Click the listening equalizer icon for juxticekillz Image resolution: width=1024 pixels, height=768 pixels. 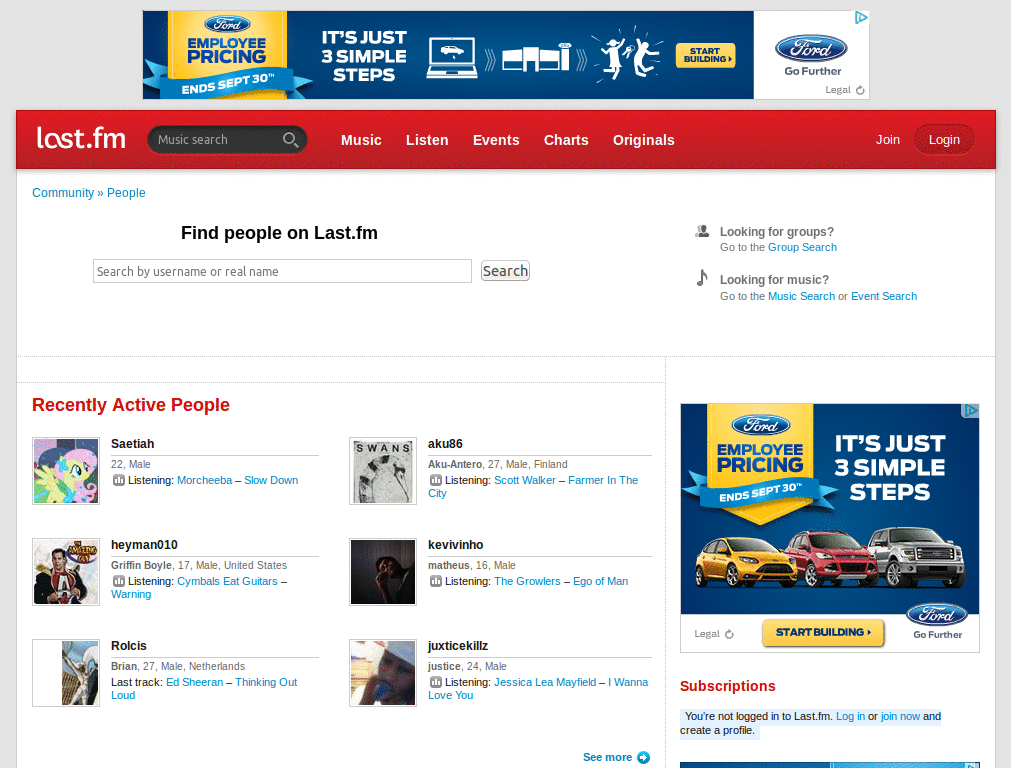click(x=436, y=682)
